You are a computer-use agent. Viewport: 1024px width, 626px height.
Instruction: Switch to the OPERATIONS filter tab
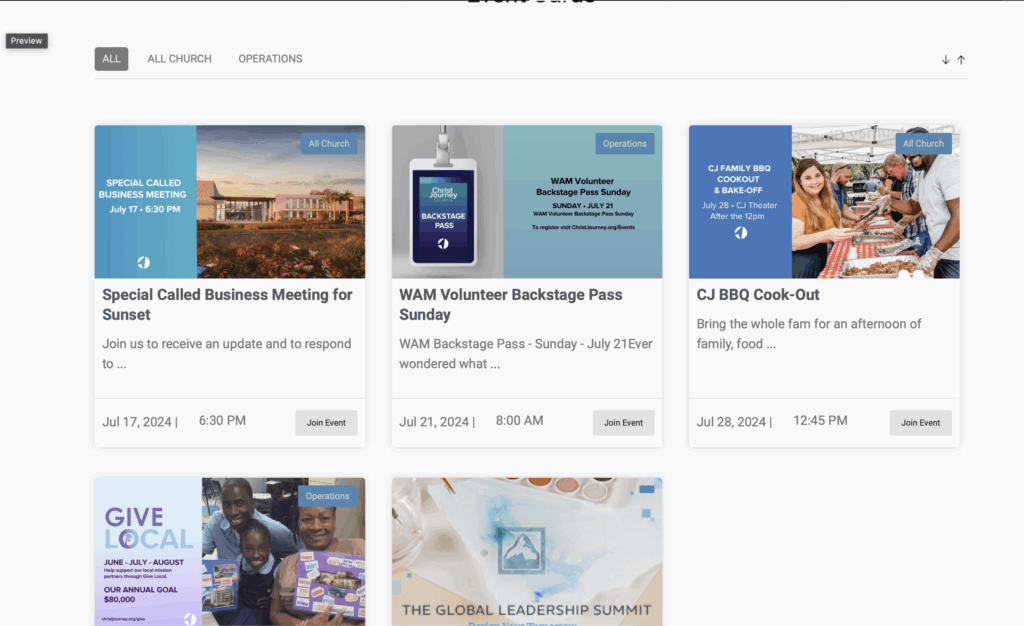(270, 59)
